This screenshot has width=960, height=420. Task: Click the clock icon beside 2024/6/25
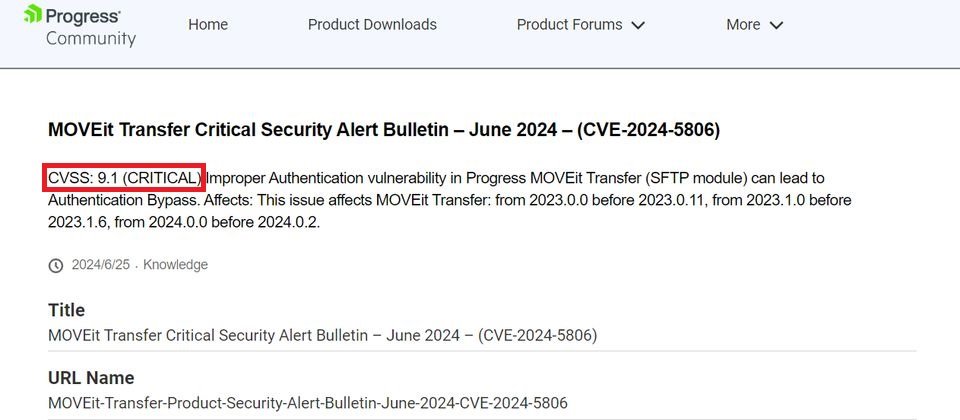(x=56, y=266)
